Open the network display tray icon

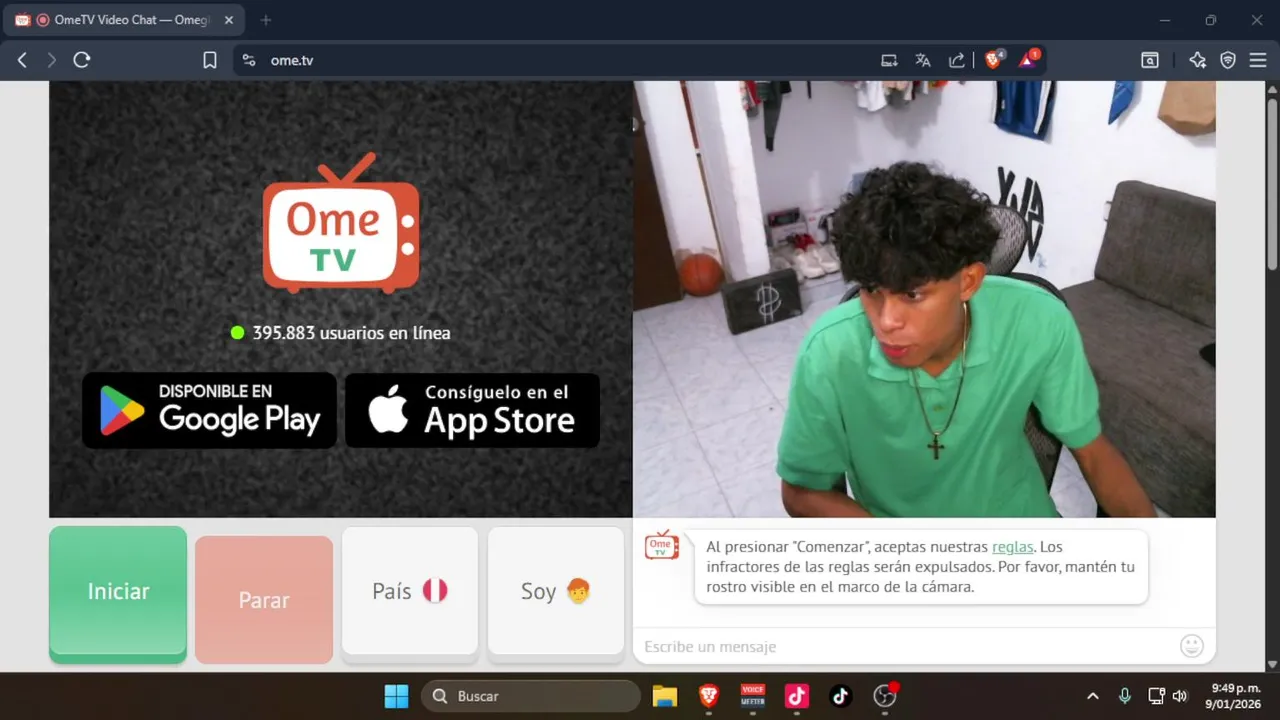pyautogui.click(x=1156, y=696)
